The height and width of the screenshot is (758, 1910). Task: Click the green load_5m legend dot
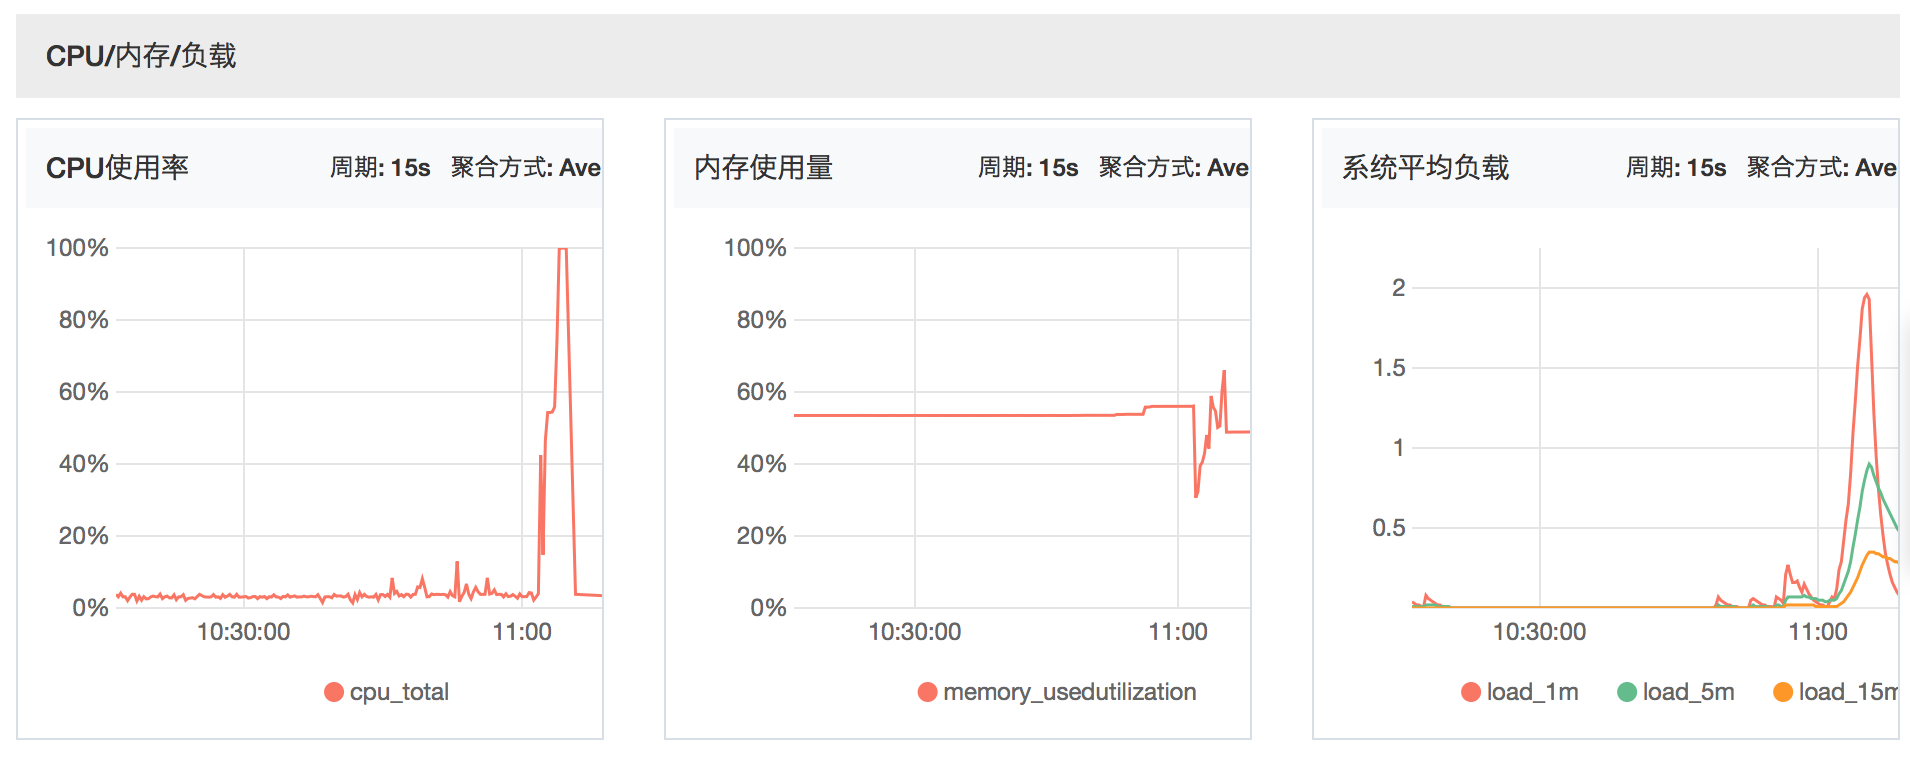[1627, 692]
